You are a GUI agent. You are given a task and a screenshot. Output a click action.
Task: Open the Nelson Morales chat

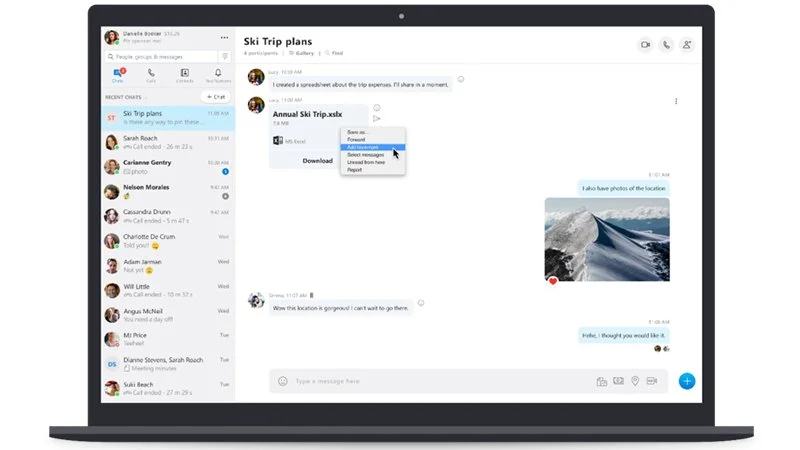point(168,192)
